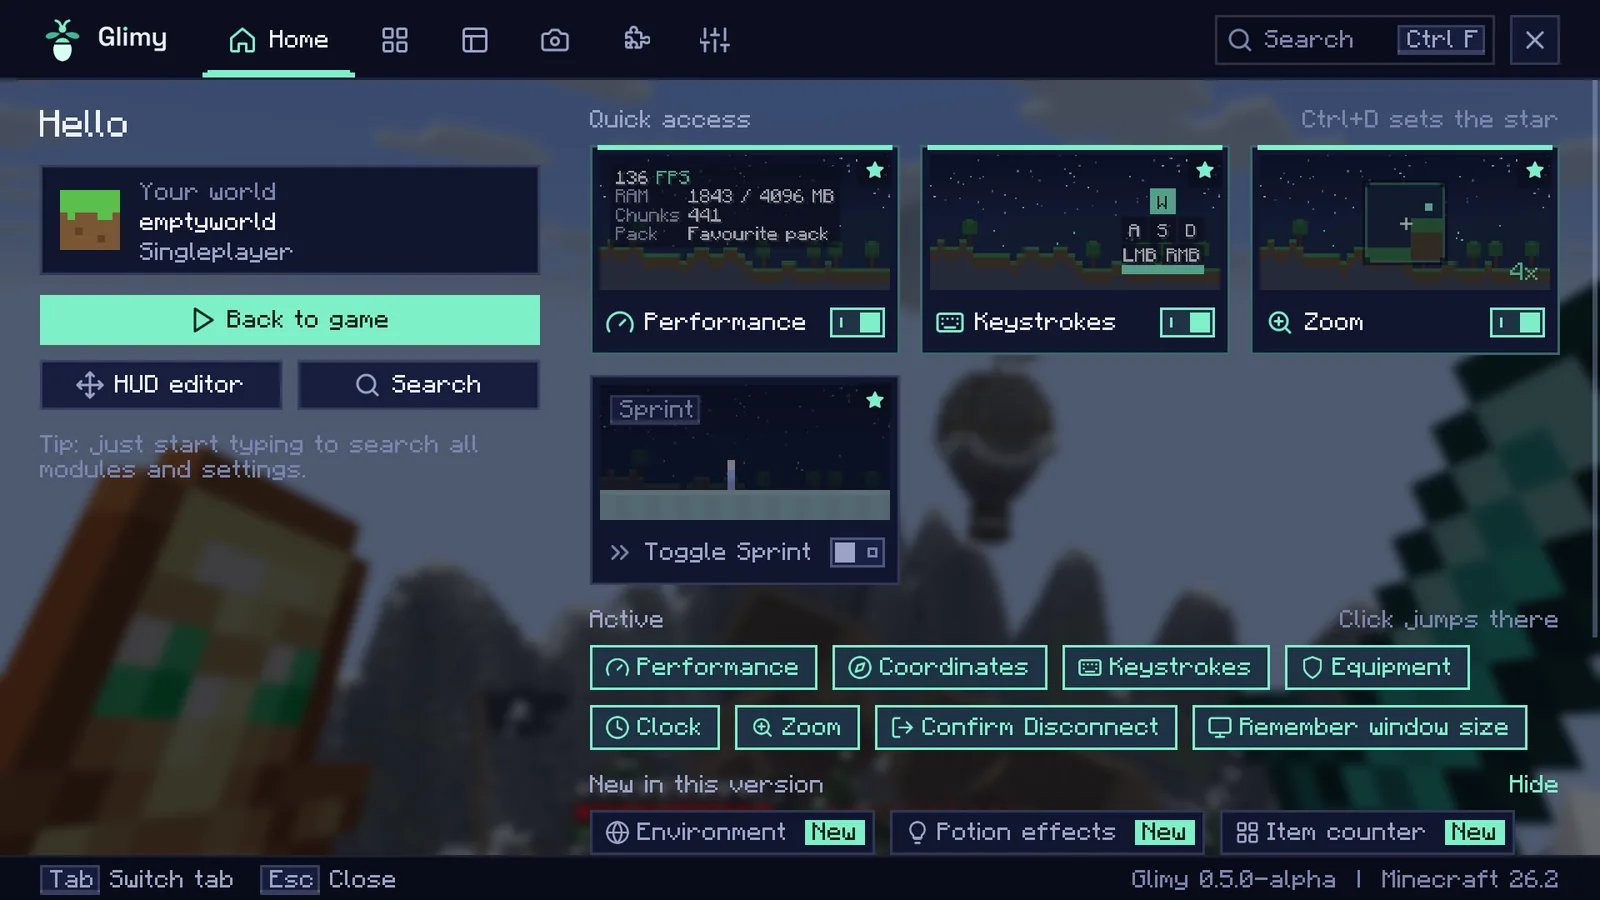Open the new Item counter module

(x=1367, y=832)
